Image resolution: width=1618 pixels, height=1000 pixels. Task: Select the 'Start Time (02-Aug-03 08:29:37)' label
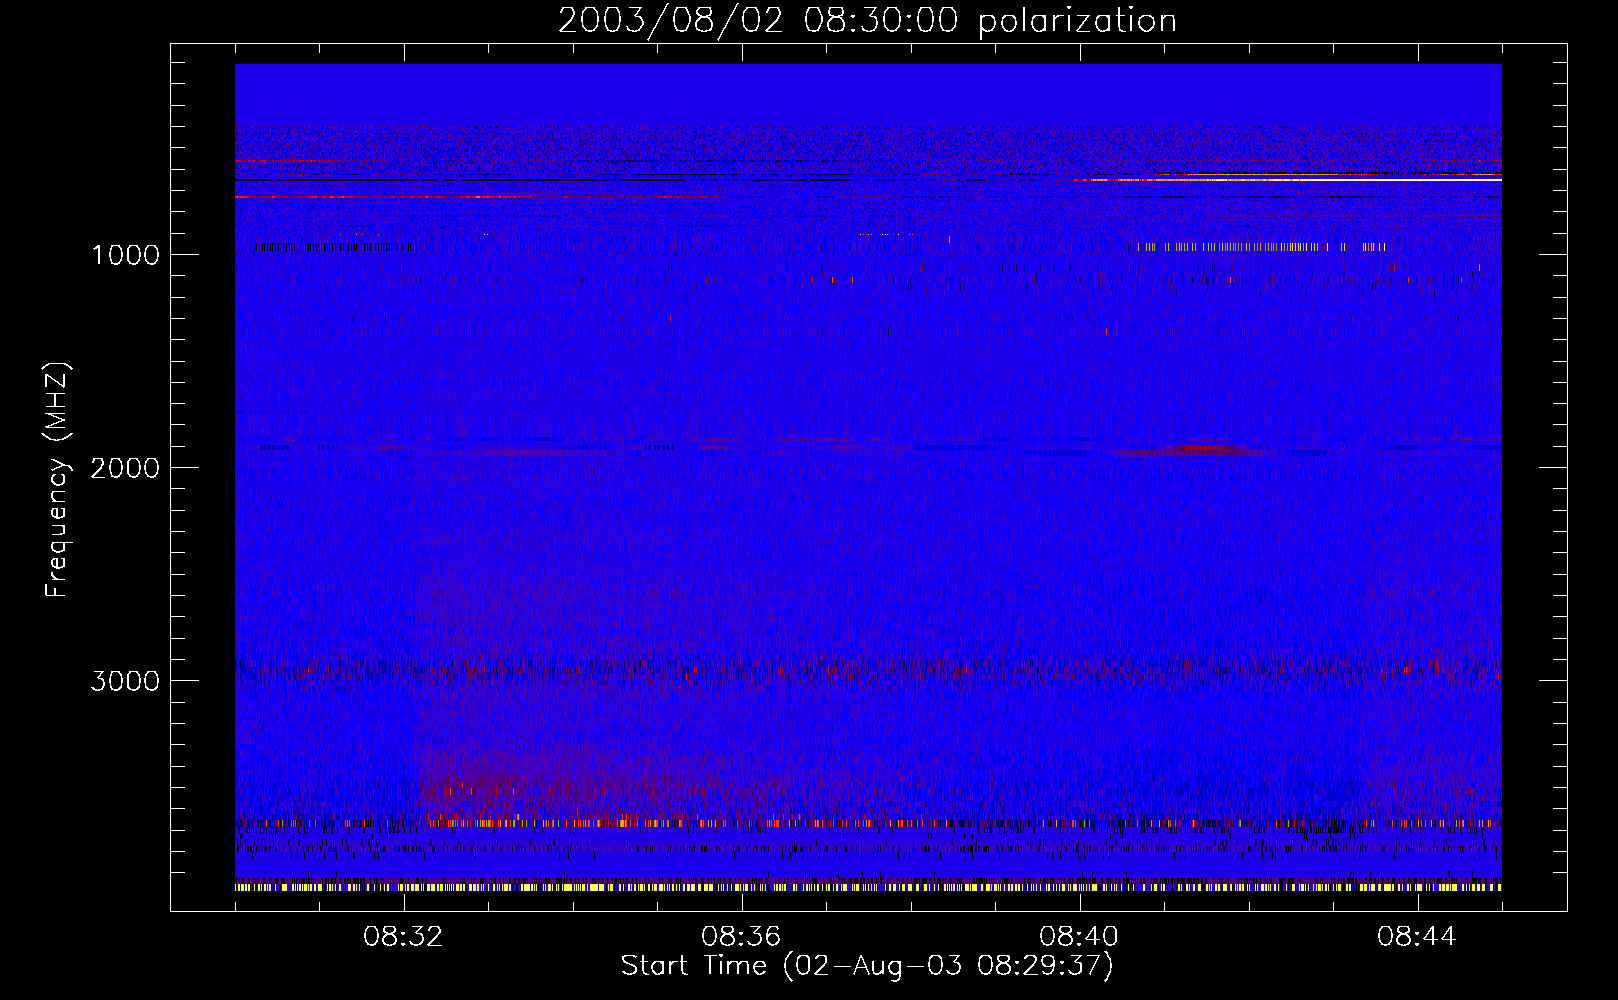867,966
